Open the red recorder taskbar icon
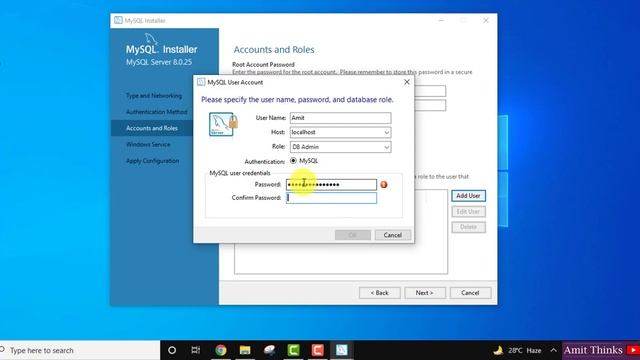This screenshot has height=360, width=640. pos(318,350)
